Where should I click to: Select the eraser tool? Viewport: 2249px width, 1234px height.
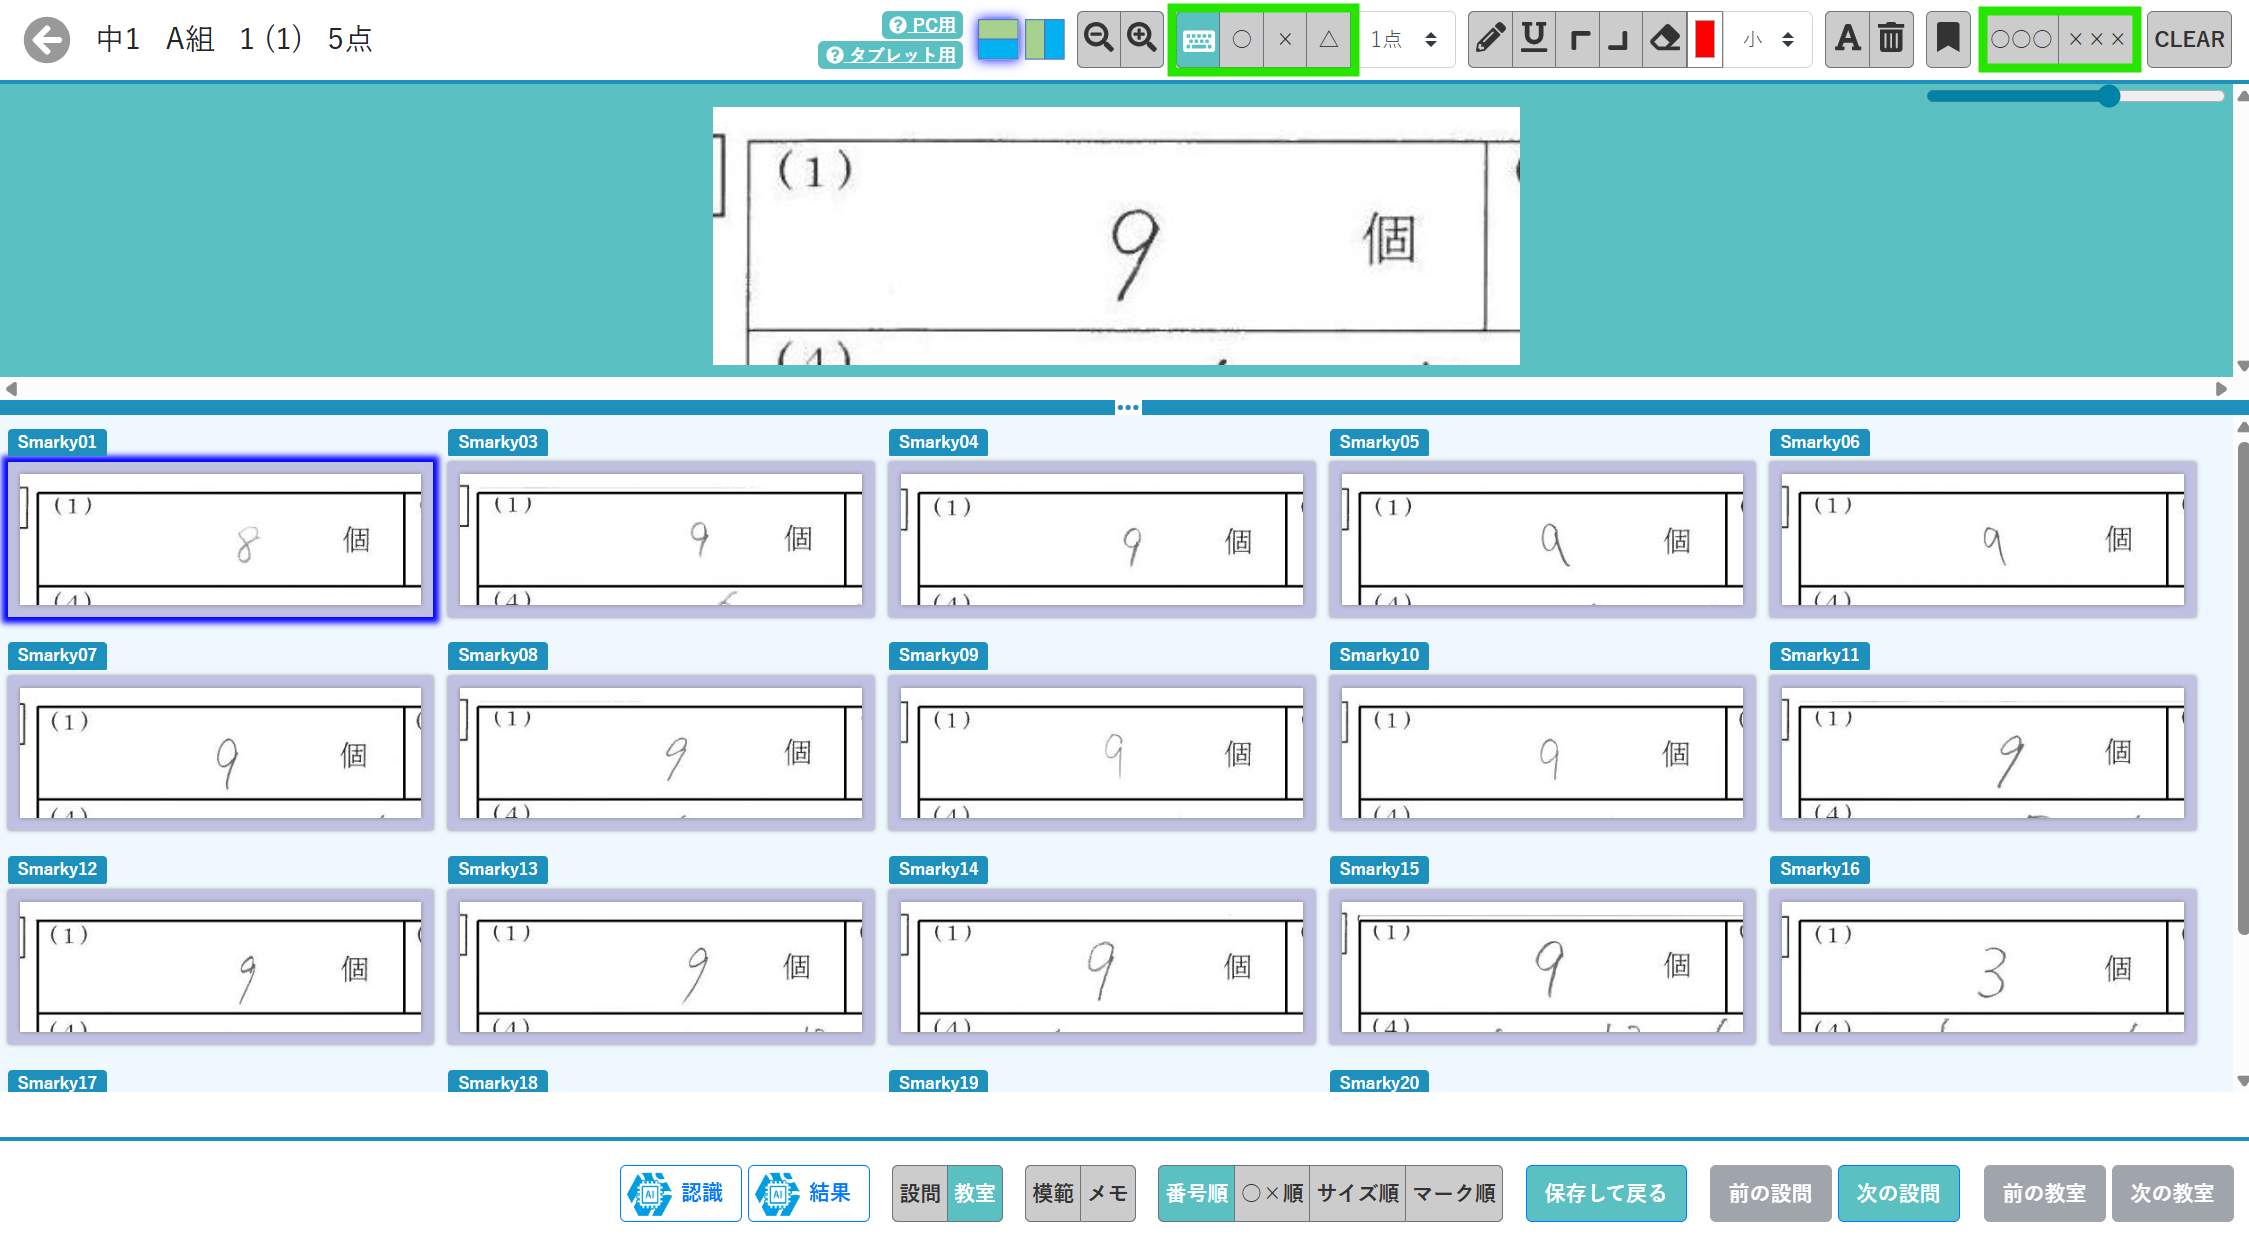pos(1664,39)
